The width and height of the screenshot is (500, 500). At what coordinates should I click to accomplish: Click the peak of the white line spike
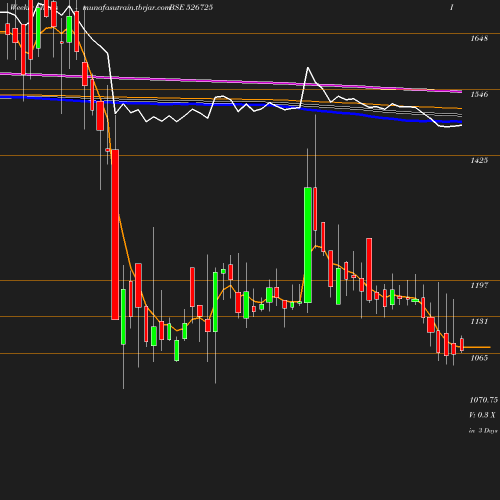(x=308, y=68)
